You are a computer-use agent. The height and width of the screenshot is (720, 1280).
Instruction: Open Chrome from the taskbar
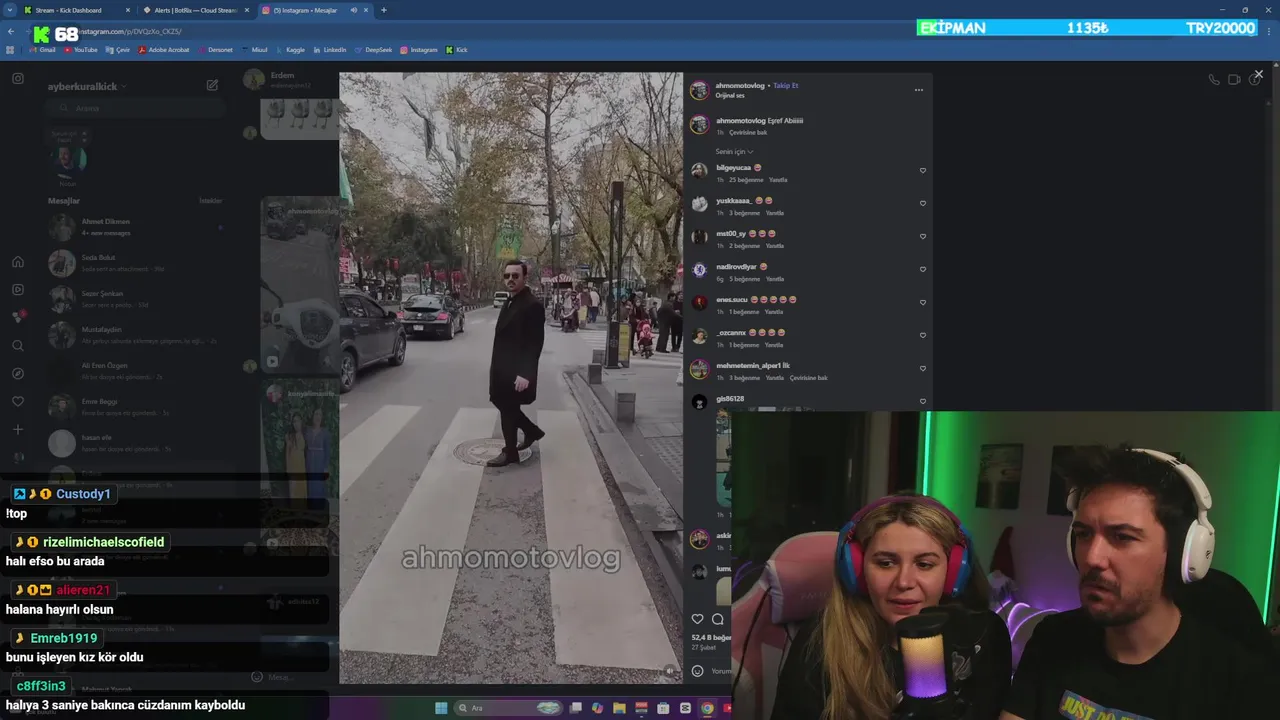pos(707,708)
